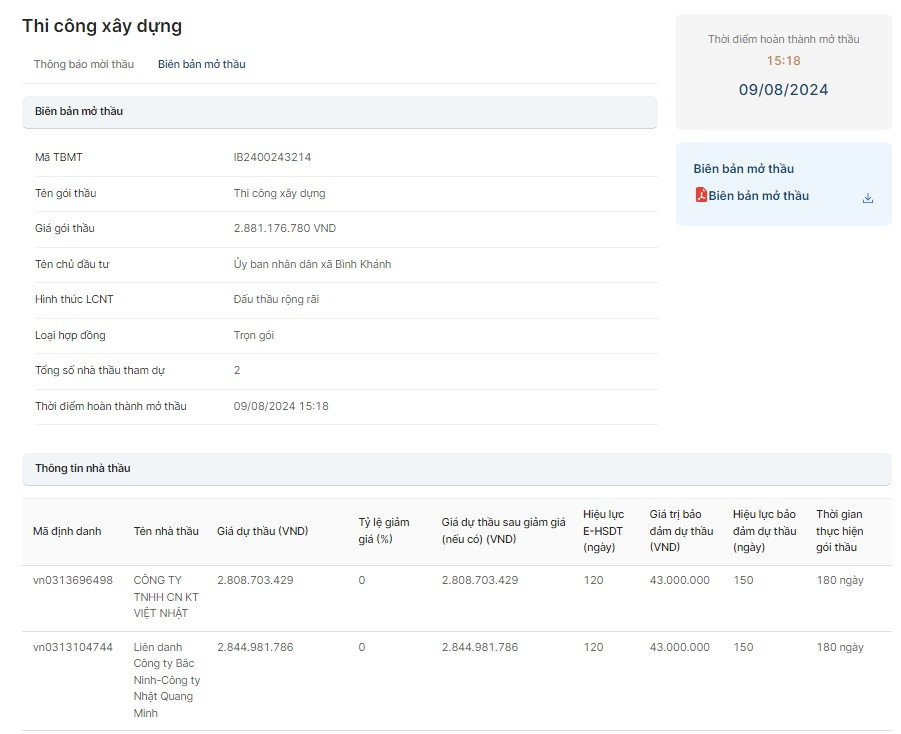Click the investor name Ủy ban nhân dân xã Bình Khánh
Screen dimensions: 901x734
[312, 264]
